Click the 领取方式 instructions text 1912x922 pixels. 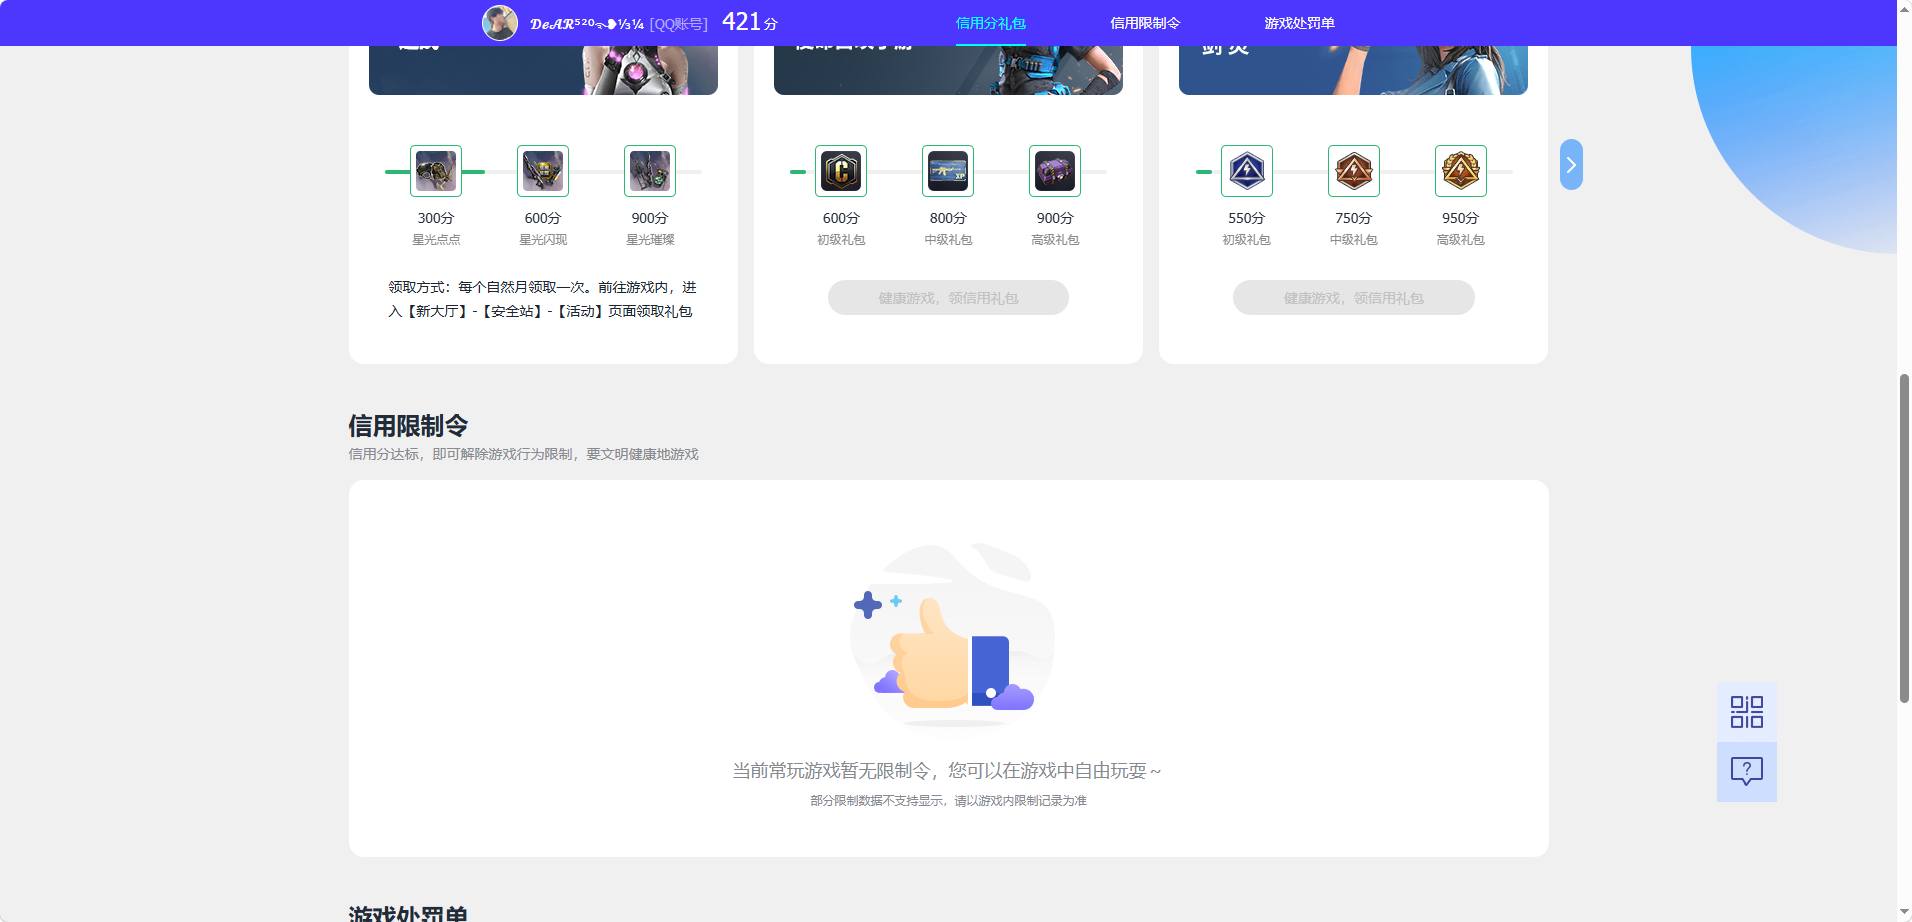pyautogui.click(x=542, y=299)
